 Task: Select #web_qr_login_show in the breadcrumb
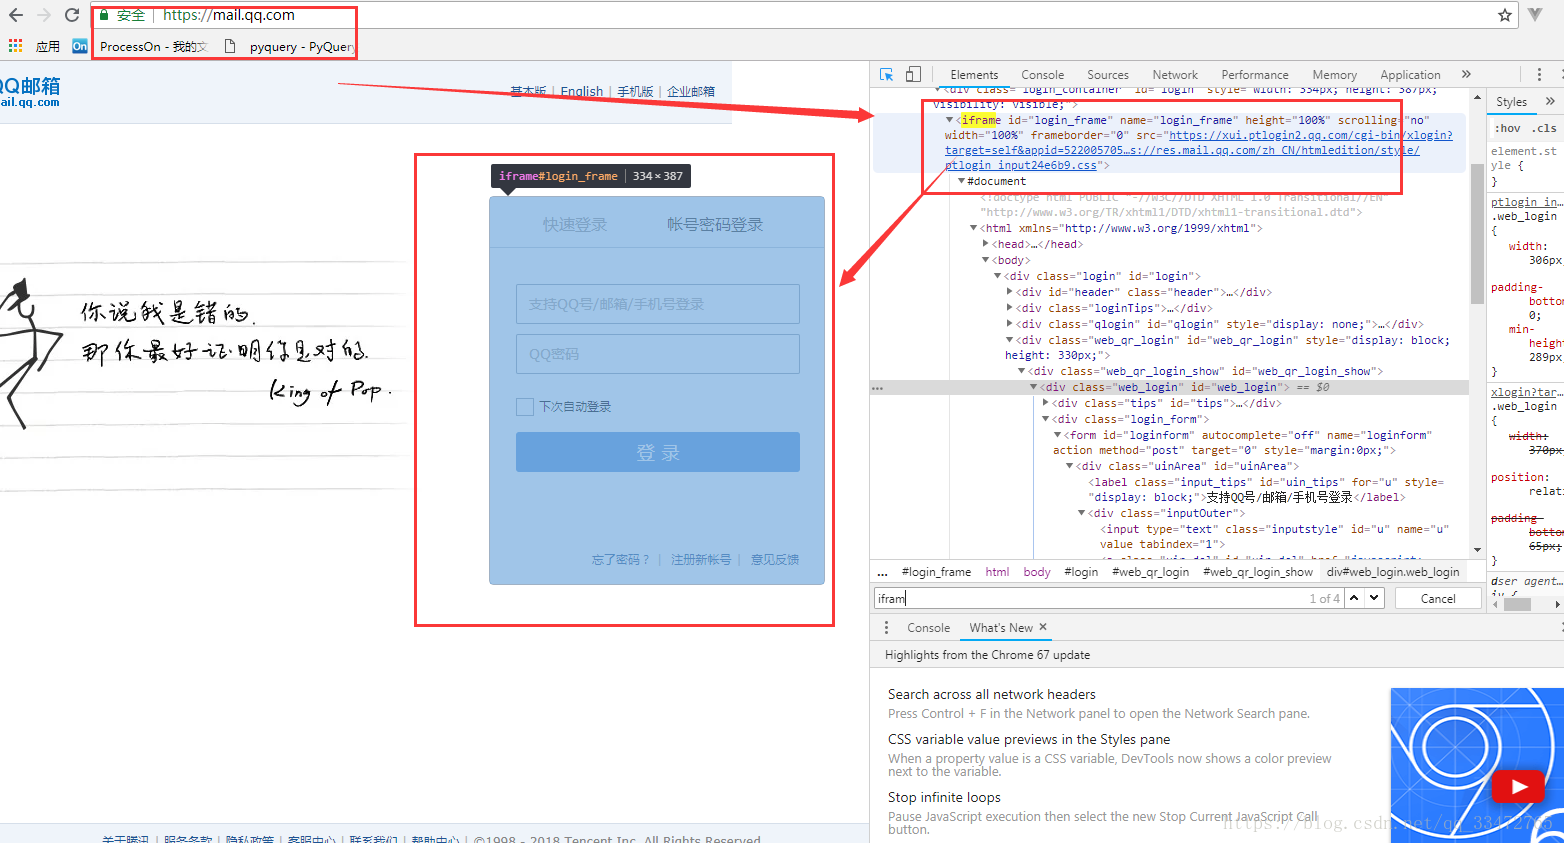pyautogui.click(x=1257, y=572)
